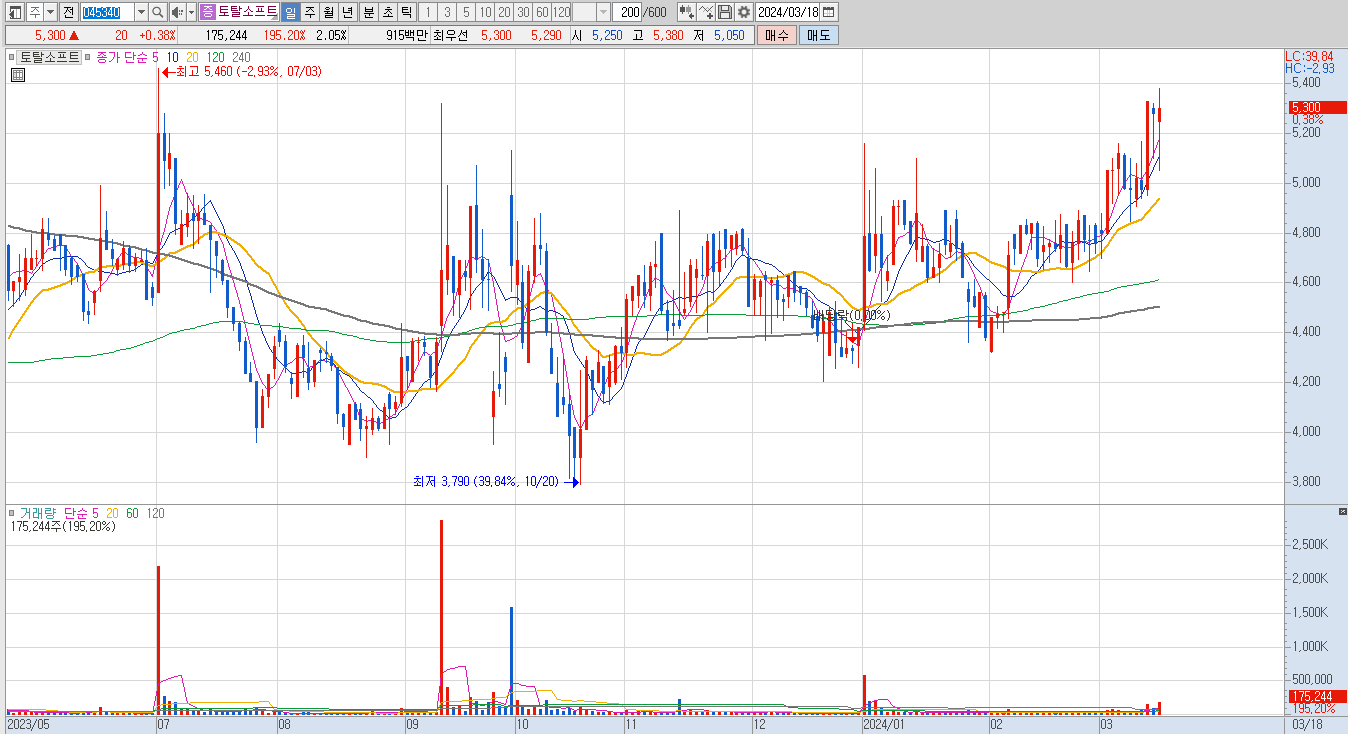
Task: Click the HC:-2.93 value text
Action: point(1309,68)
